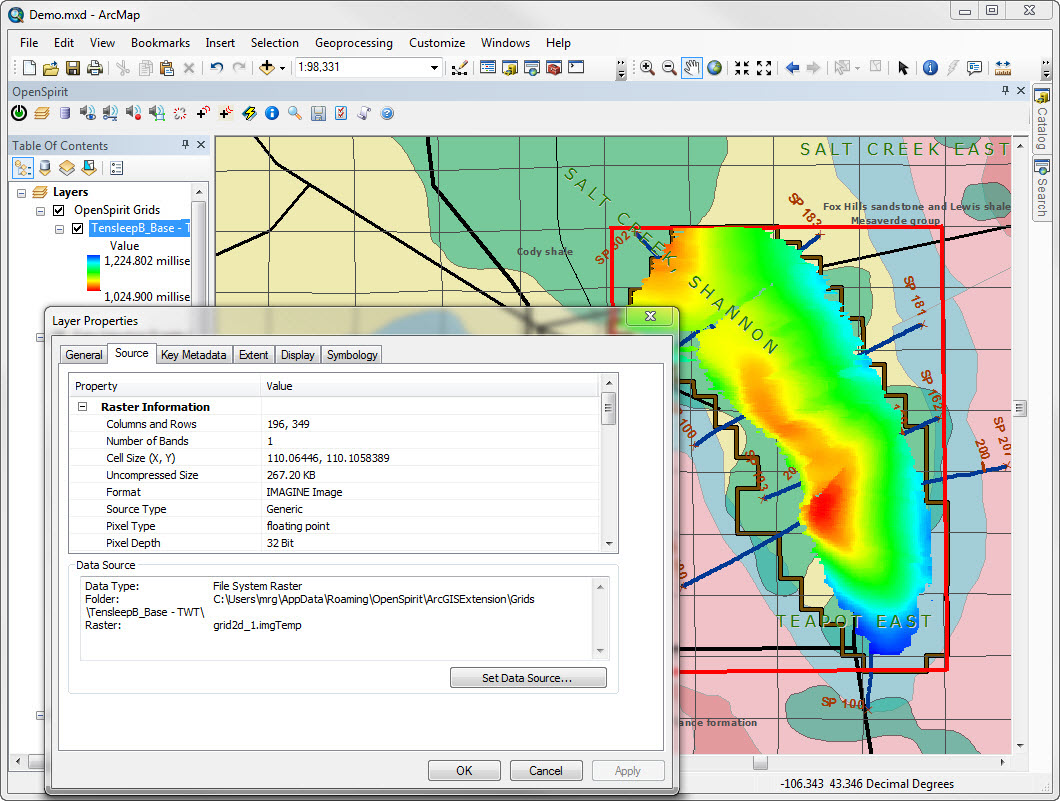Image resolution: width=1060 pixels, height=801 pixels.
Task: Select the Pan hand tool
Action: click(692, 68)
